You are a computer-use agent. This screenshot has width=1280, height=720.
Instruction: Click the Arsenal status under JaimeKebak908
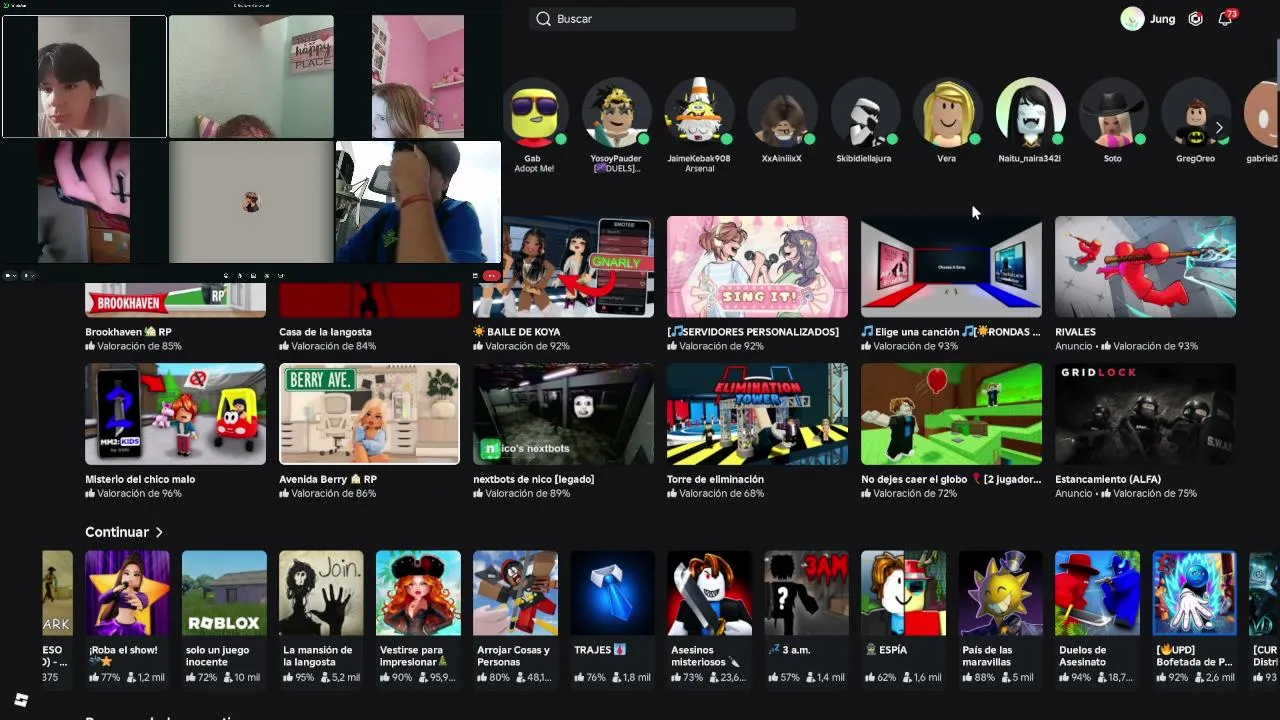coord(699,168)
